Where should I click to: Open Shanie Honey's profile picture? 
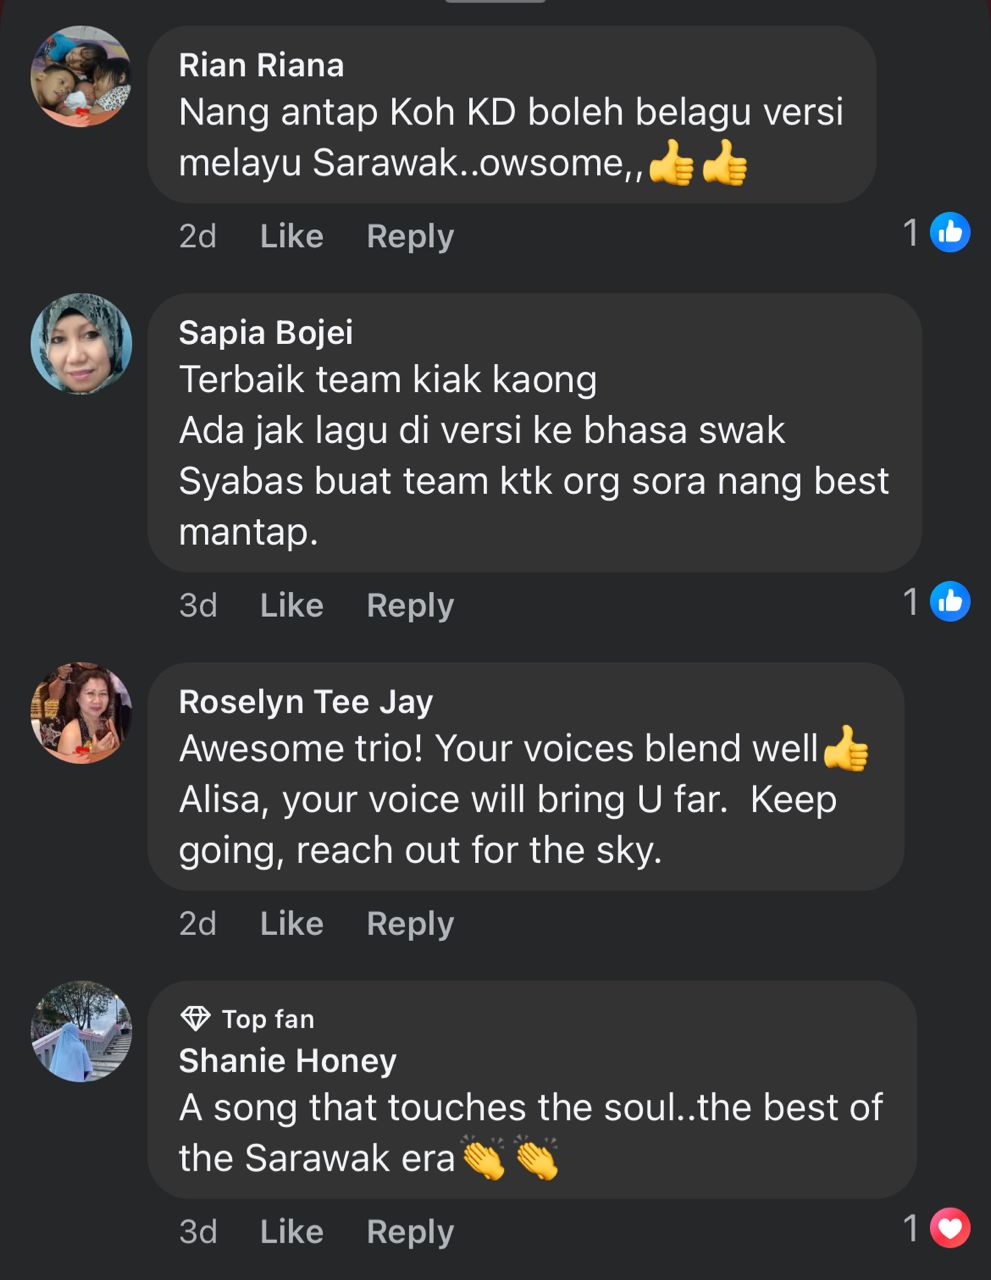(x=81, y=1031)
